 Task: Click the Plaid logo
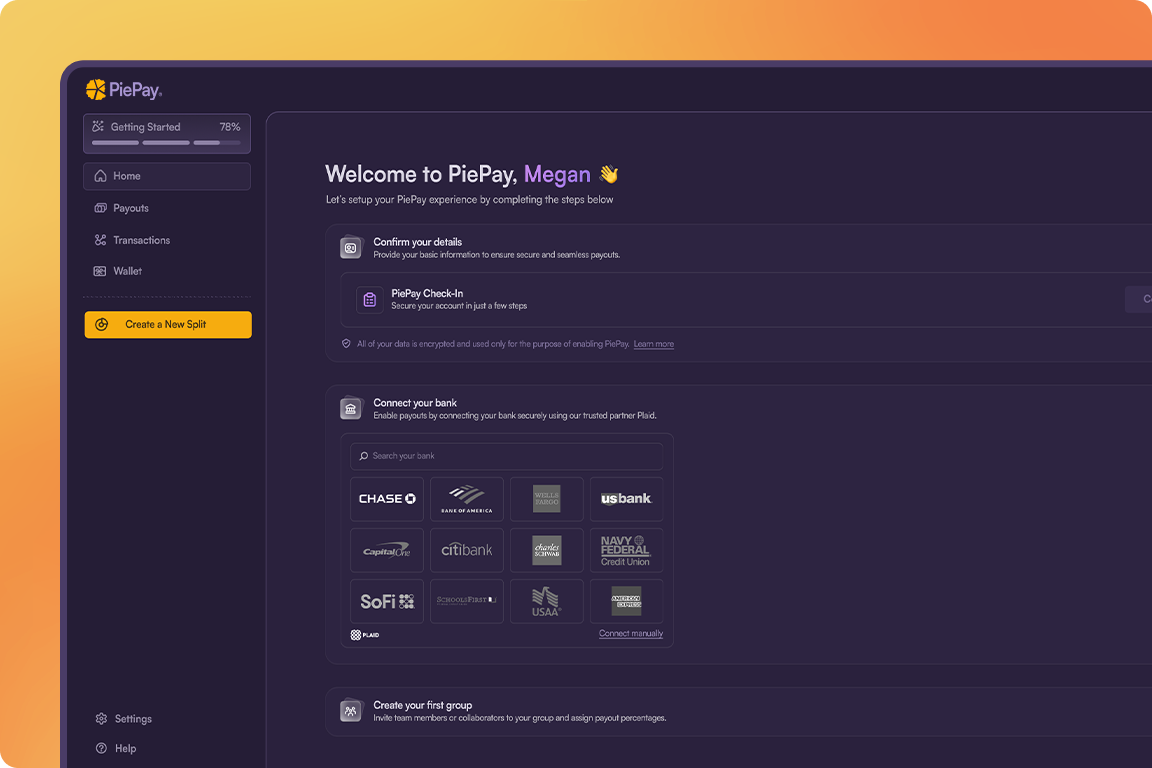[x=364, y=635]
